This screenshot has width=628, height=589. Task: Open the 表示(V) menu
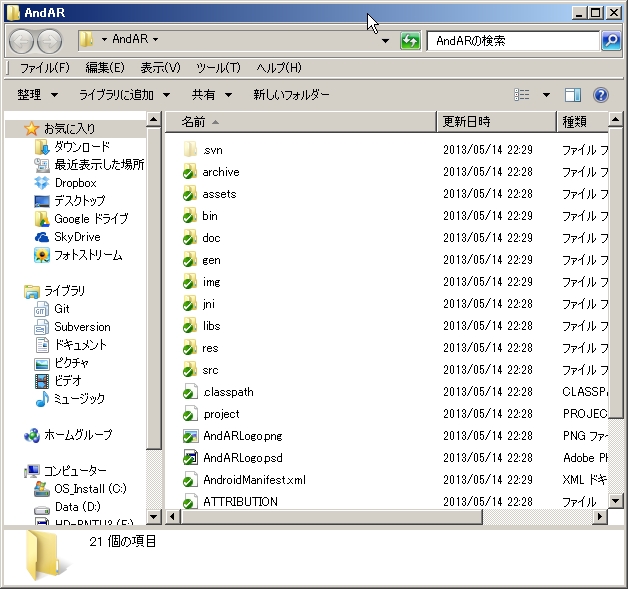(160, 68)
